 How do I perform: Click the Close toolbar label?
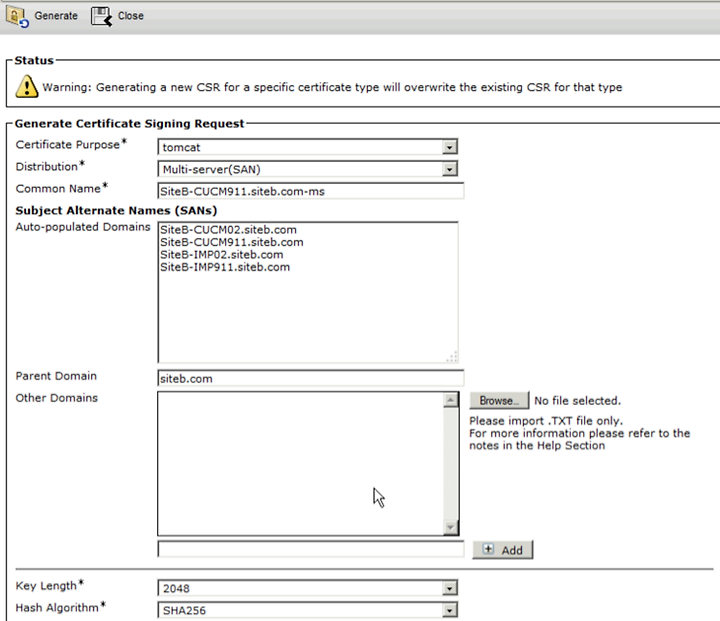coord(130,16)
